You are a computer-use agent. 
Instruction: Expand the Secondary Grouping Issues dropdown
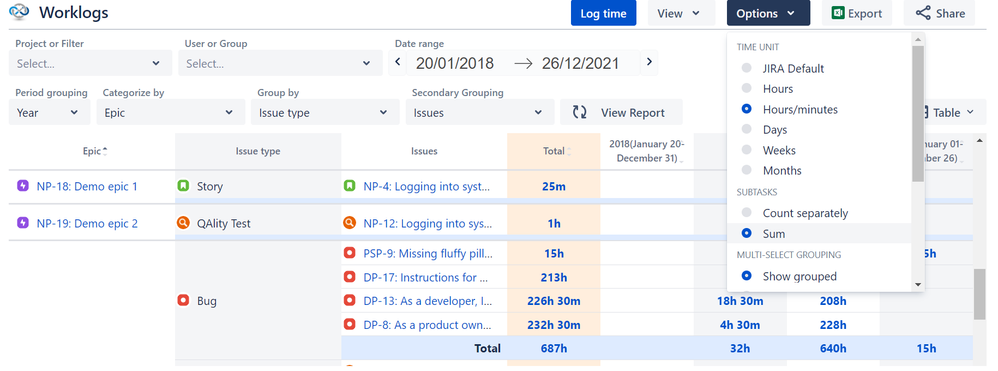480,113
